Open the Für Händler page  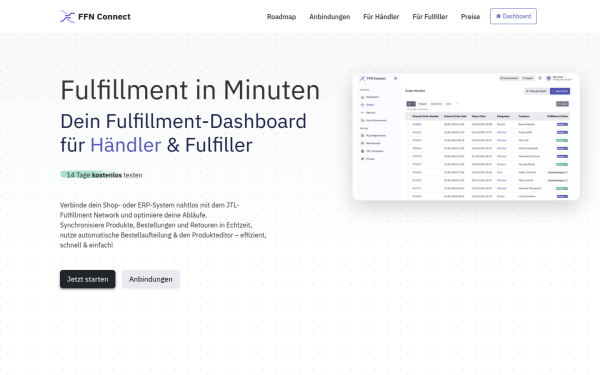click(x=381, y=17)
